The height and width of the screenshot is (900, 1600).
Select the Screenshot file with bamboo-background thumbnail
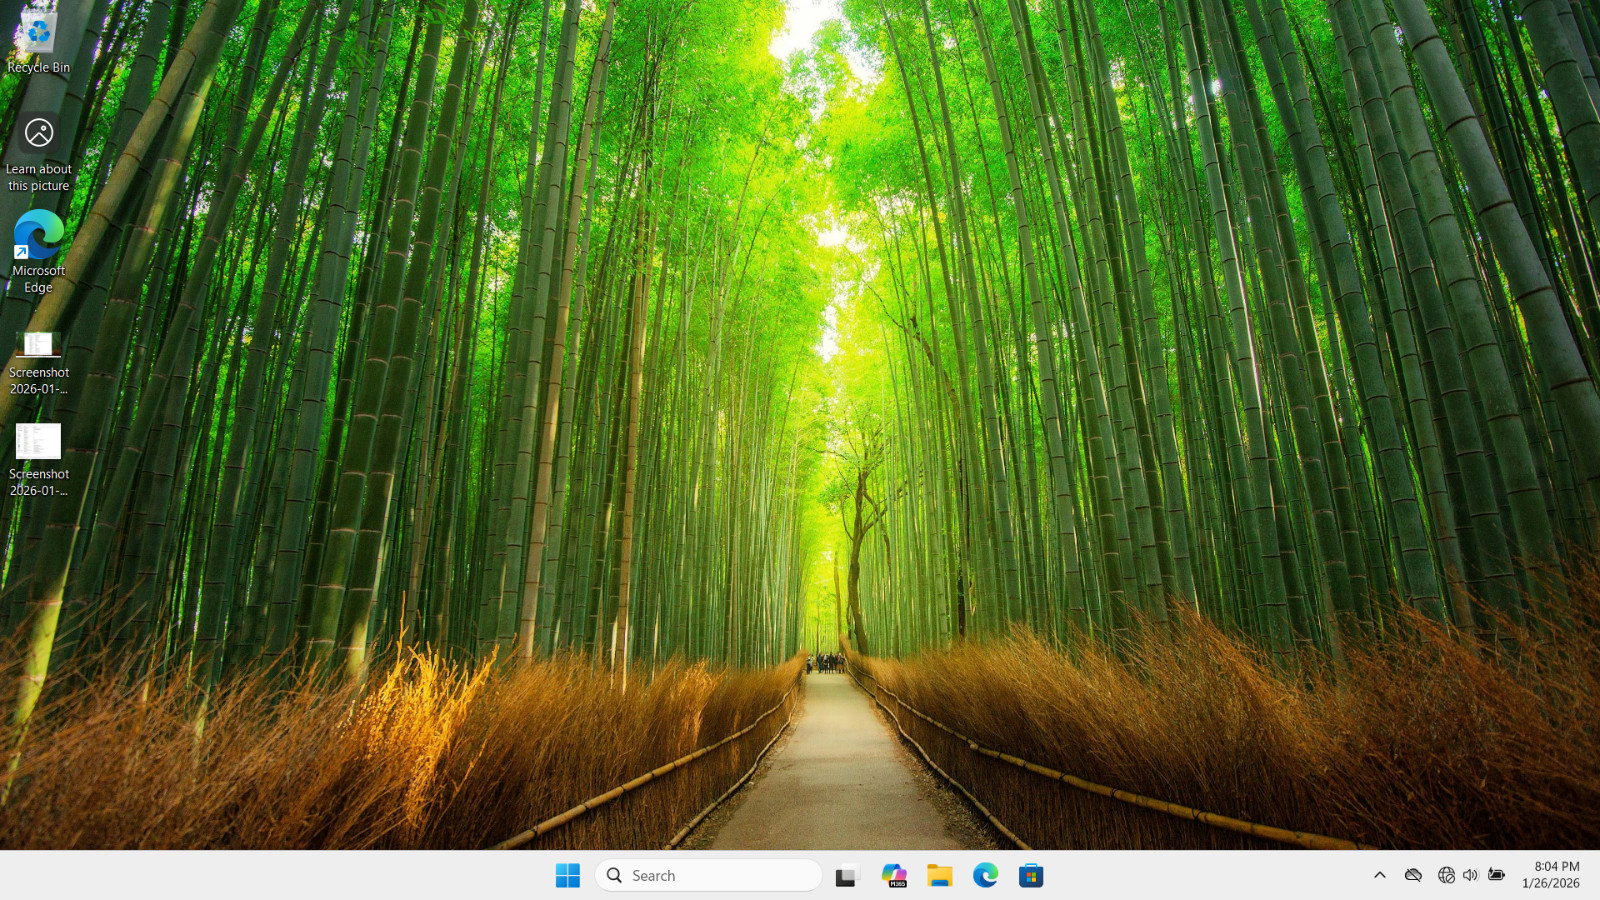point(39,363)
